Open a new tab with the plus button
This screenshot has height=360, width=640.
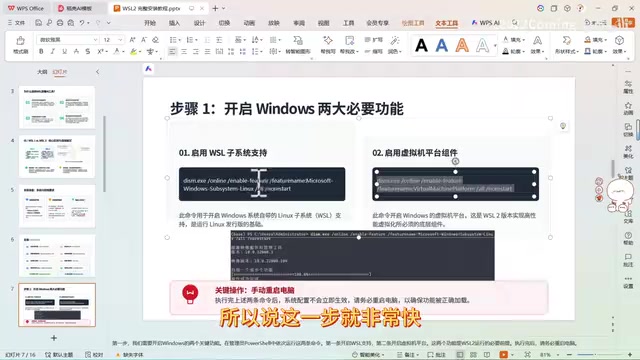click(215, 8)
